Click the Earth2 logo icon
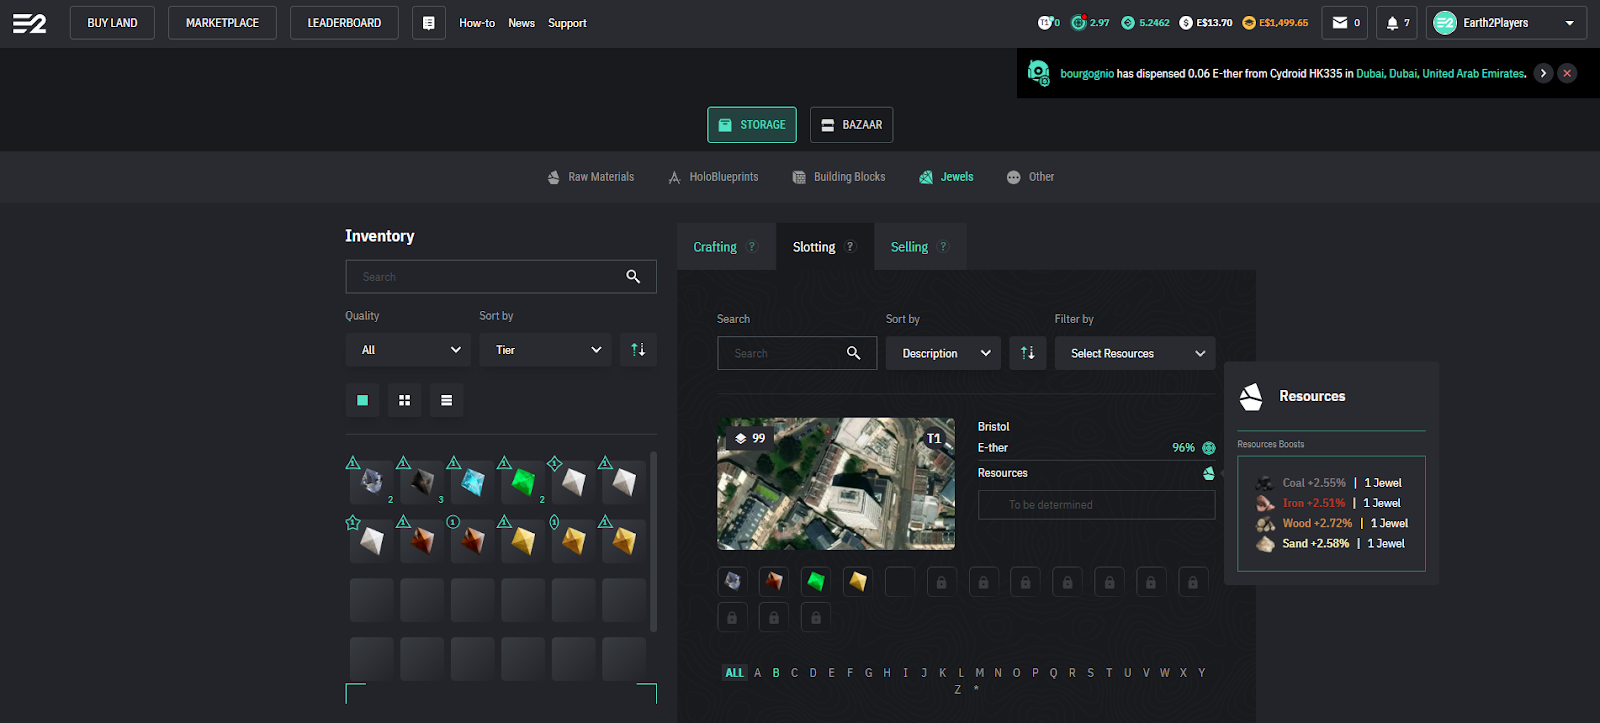Screen dimensions: 1600x723 pyautogui.click(x=29, y=23)
